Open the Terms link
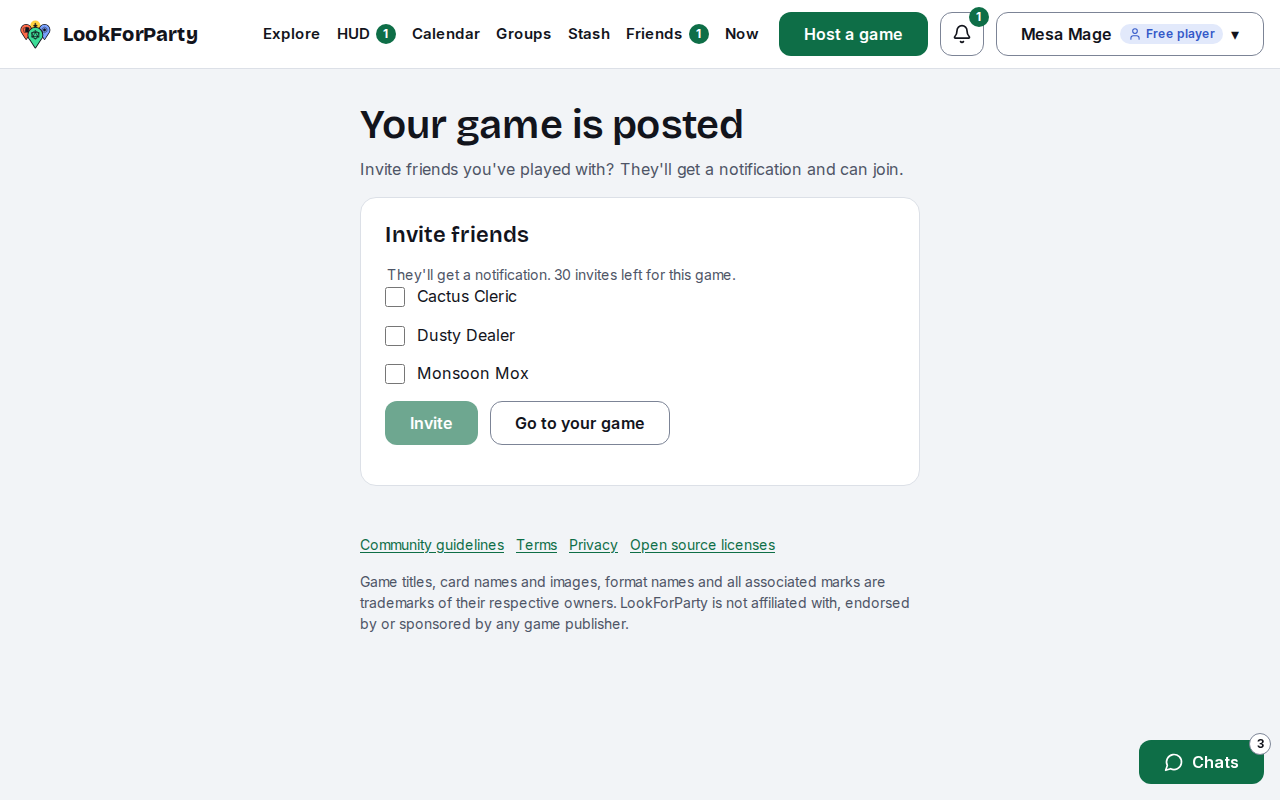 point(536,545)
